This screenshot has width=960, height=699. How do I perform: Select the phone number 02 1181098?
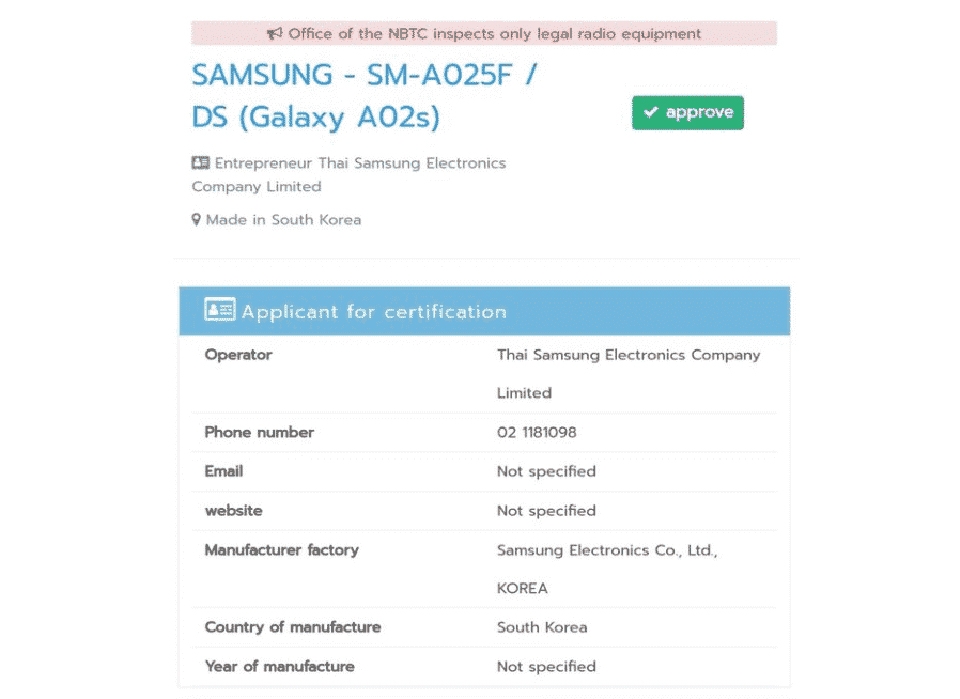[x=536, y=432]
